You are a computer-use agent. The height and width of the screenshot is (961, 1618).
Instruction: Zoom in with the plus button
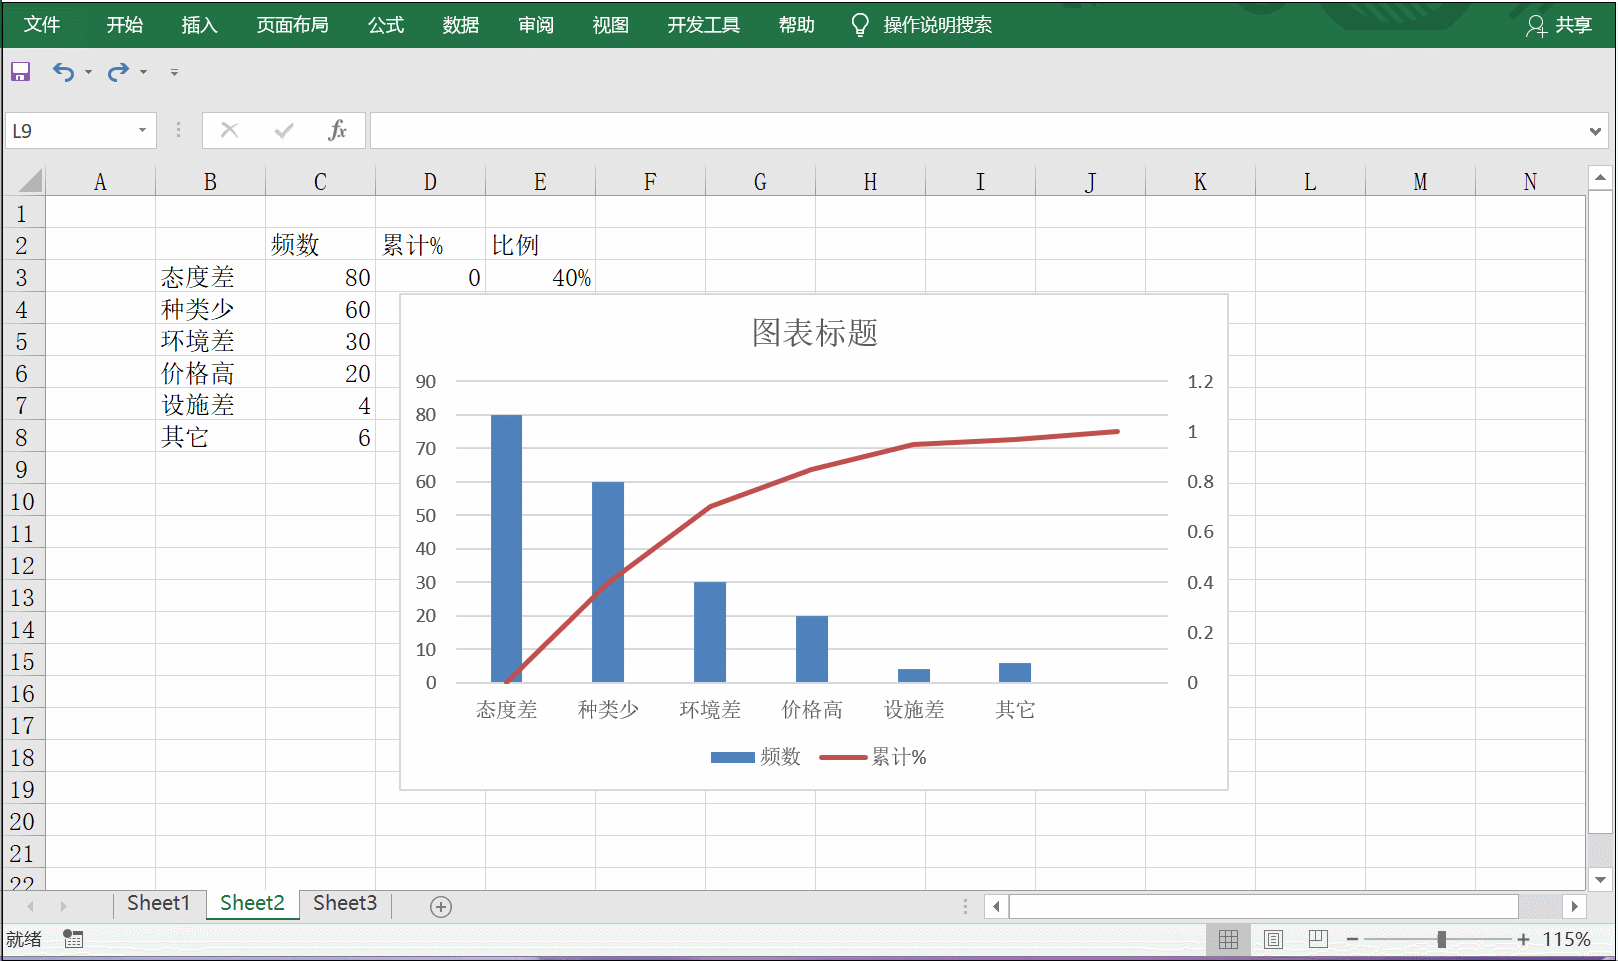[x=1523, y=939]
